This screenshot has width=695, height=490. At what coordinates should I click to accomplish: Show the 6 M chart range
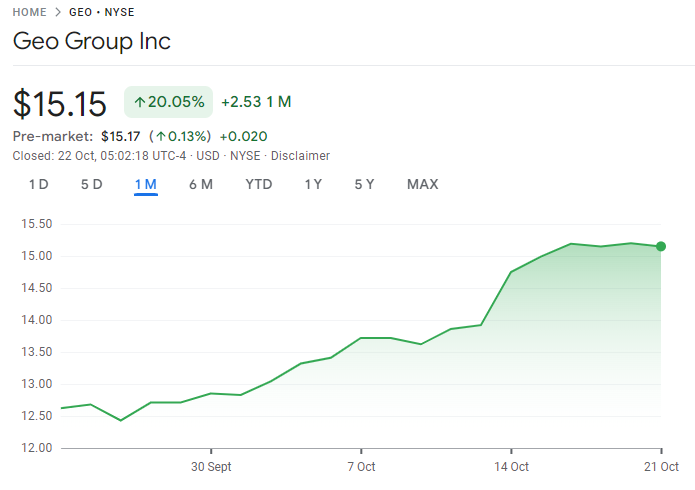[x=200, y=184]
